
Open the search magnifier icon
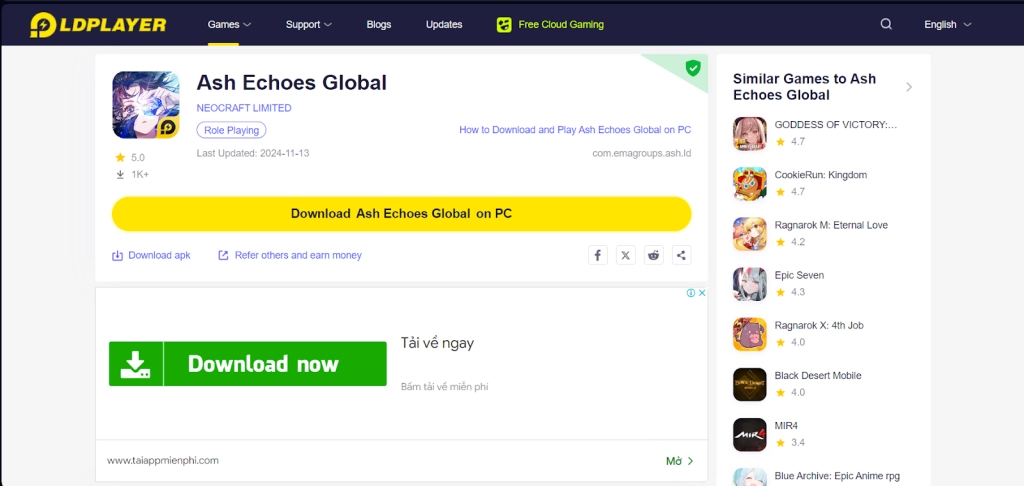click(886, 24)
